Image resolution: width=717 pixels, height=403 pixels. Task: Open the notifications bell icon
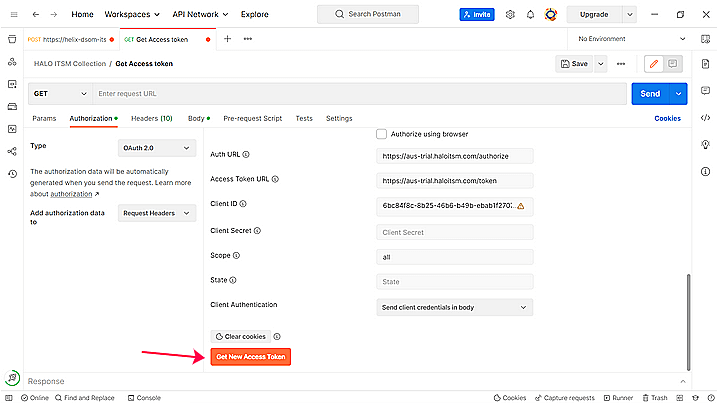tap(530, 15)
